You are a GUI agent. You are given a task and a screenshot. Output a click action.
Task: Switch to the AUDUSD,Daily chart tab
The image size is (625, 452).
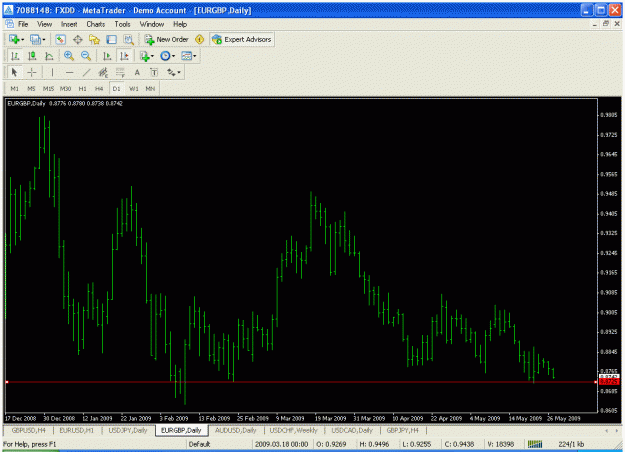tap(236, 430)
